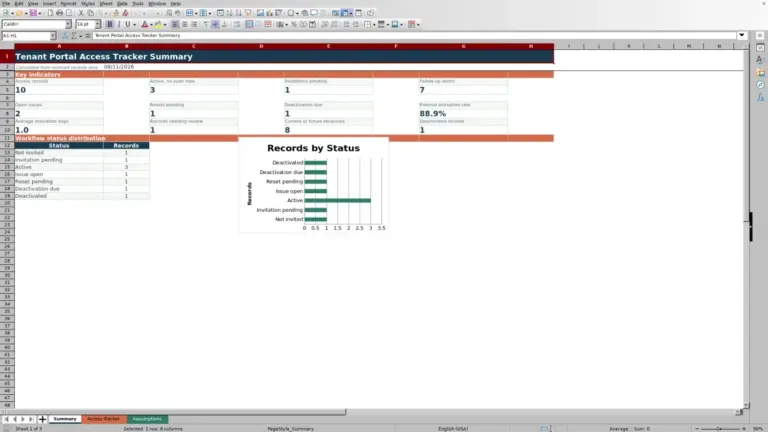Toggle Align Right horizontal alignment
The height and width of the screenshot is (432, 768).
pos(194,24)
